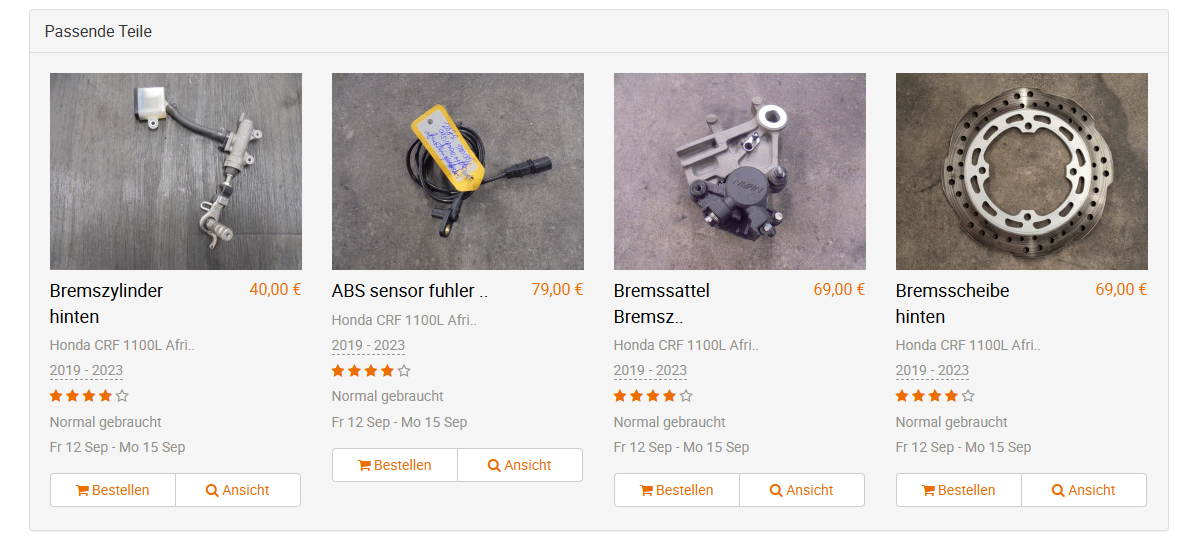The image size is (1190, 541).
Task: Click the cart icon for Bremszylinder hinten
Action: click(83, 490)
